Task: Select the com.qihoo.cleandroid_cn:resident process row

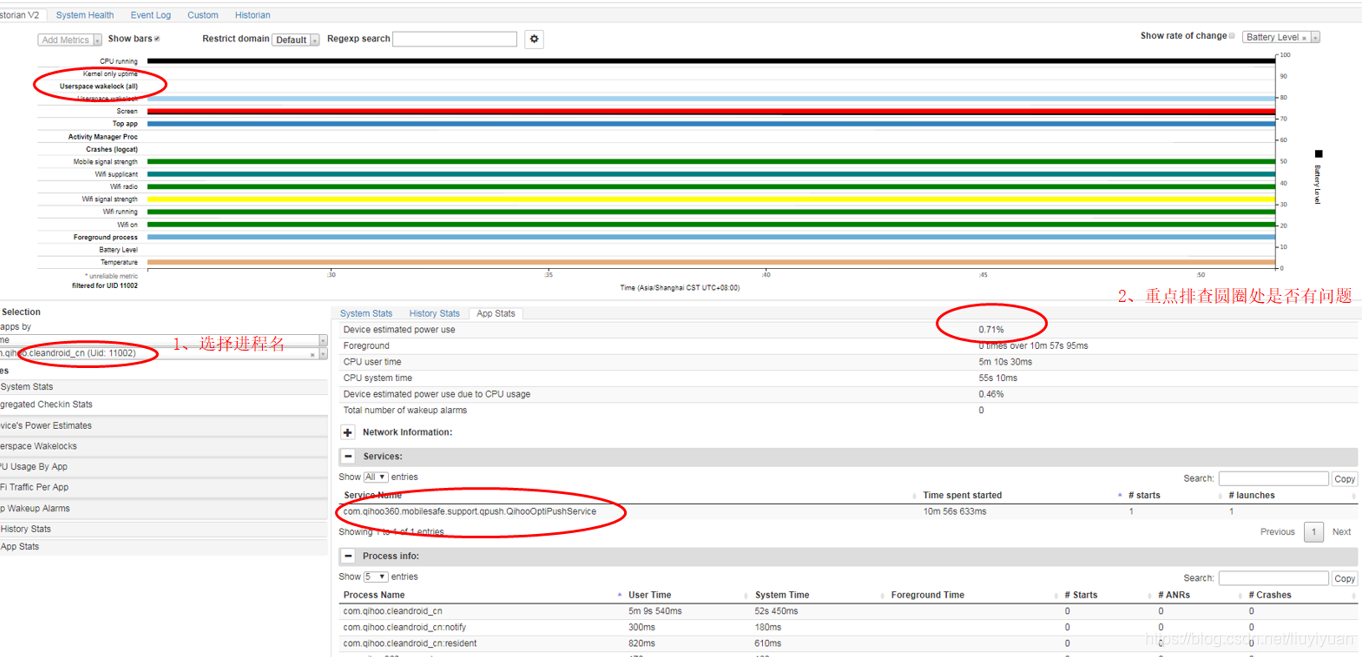Action: (x=848, y=643)
